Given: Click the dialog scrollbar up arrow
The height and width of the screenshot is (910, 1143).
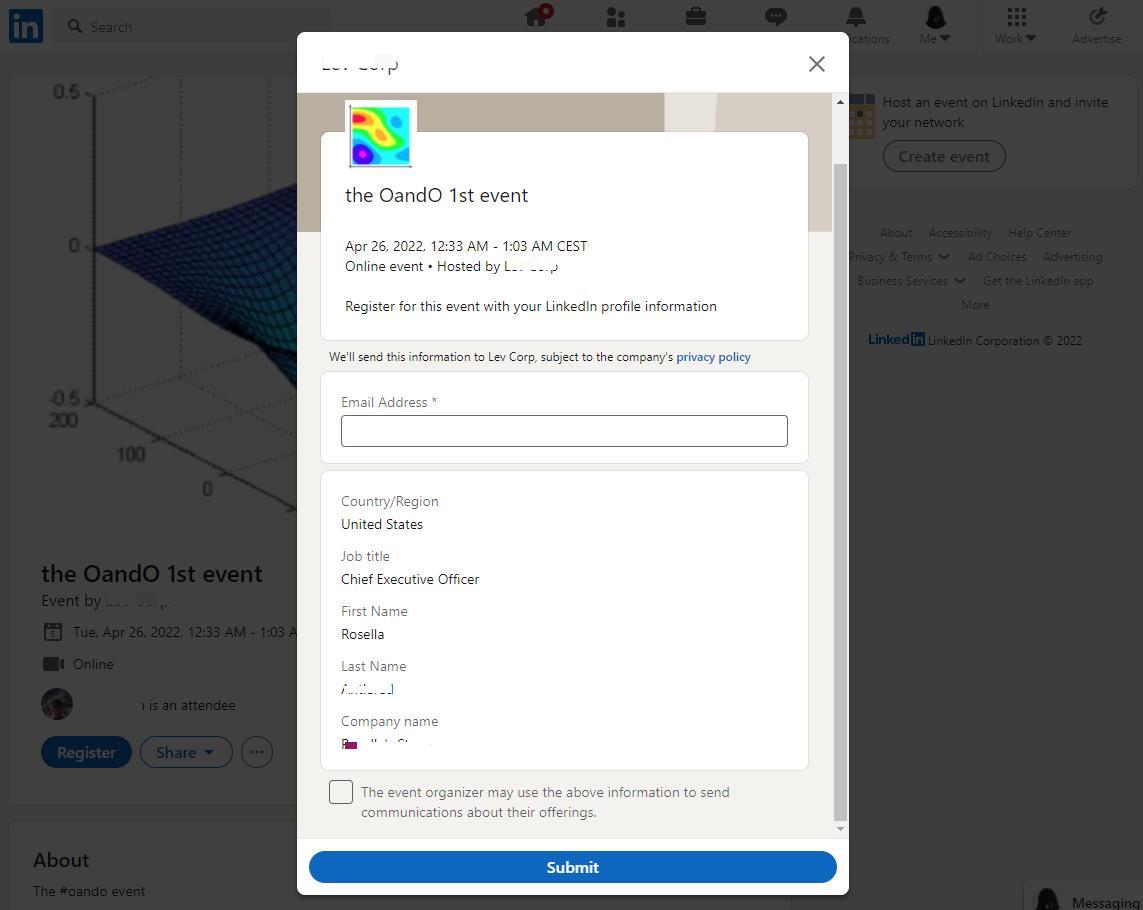Looking at the screenshot, I should pos(840,102).
